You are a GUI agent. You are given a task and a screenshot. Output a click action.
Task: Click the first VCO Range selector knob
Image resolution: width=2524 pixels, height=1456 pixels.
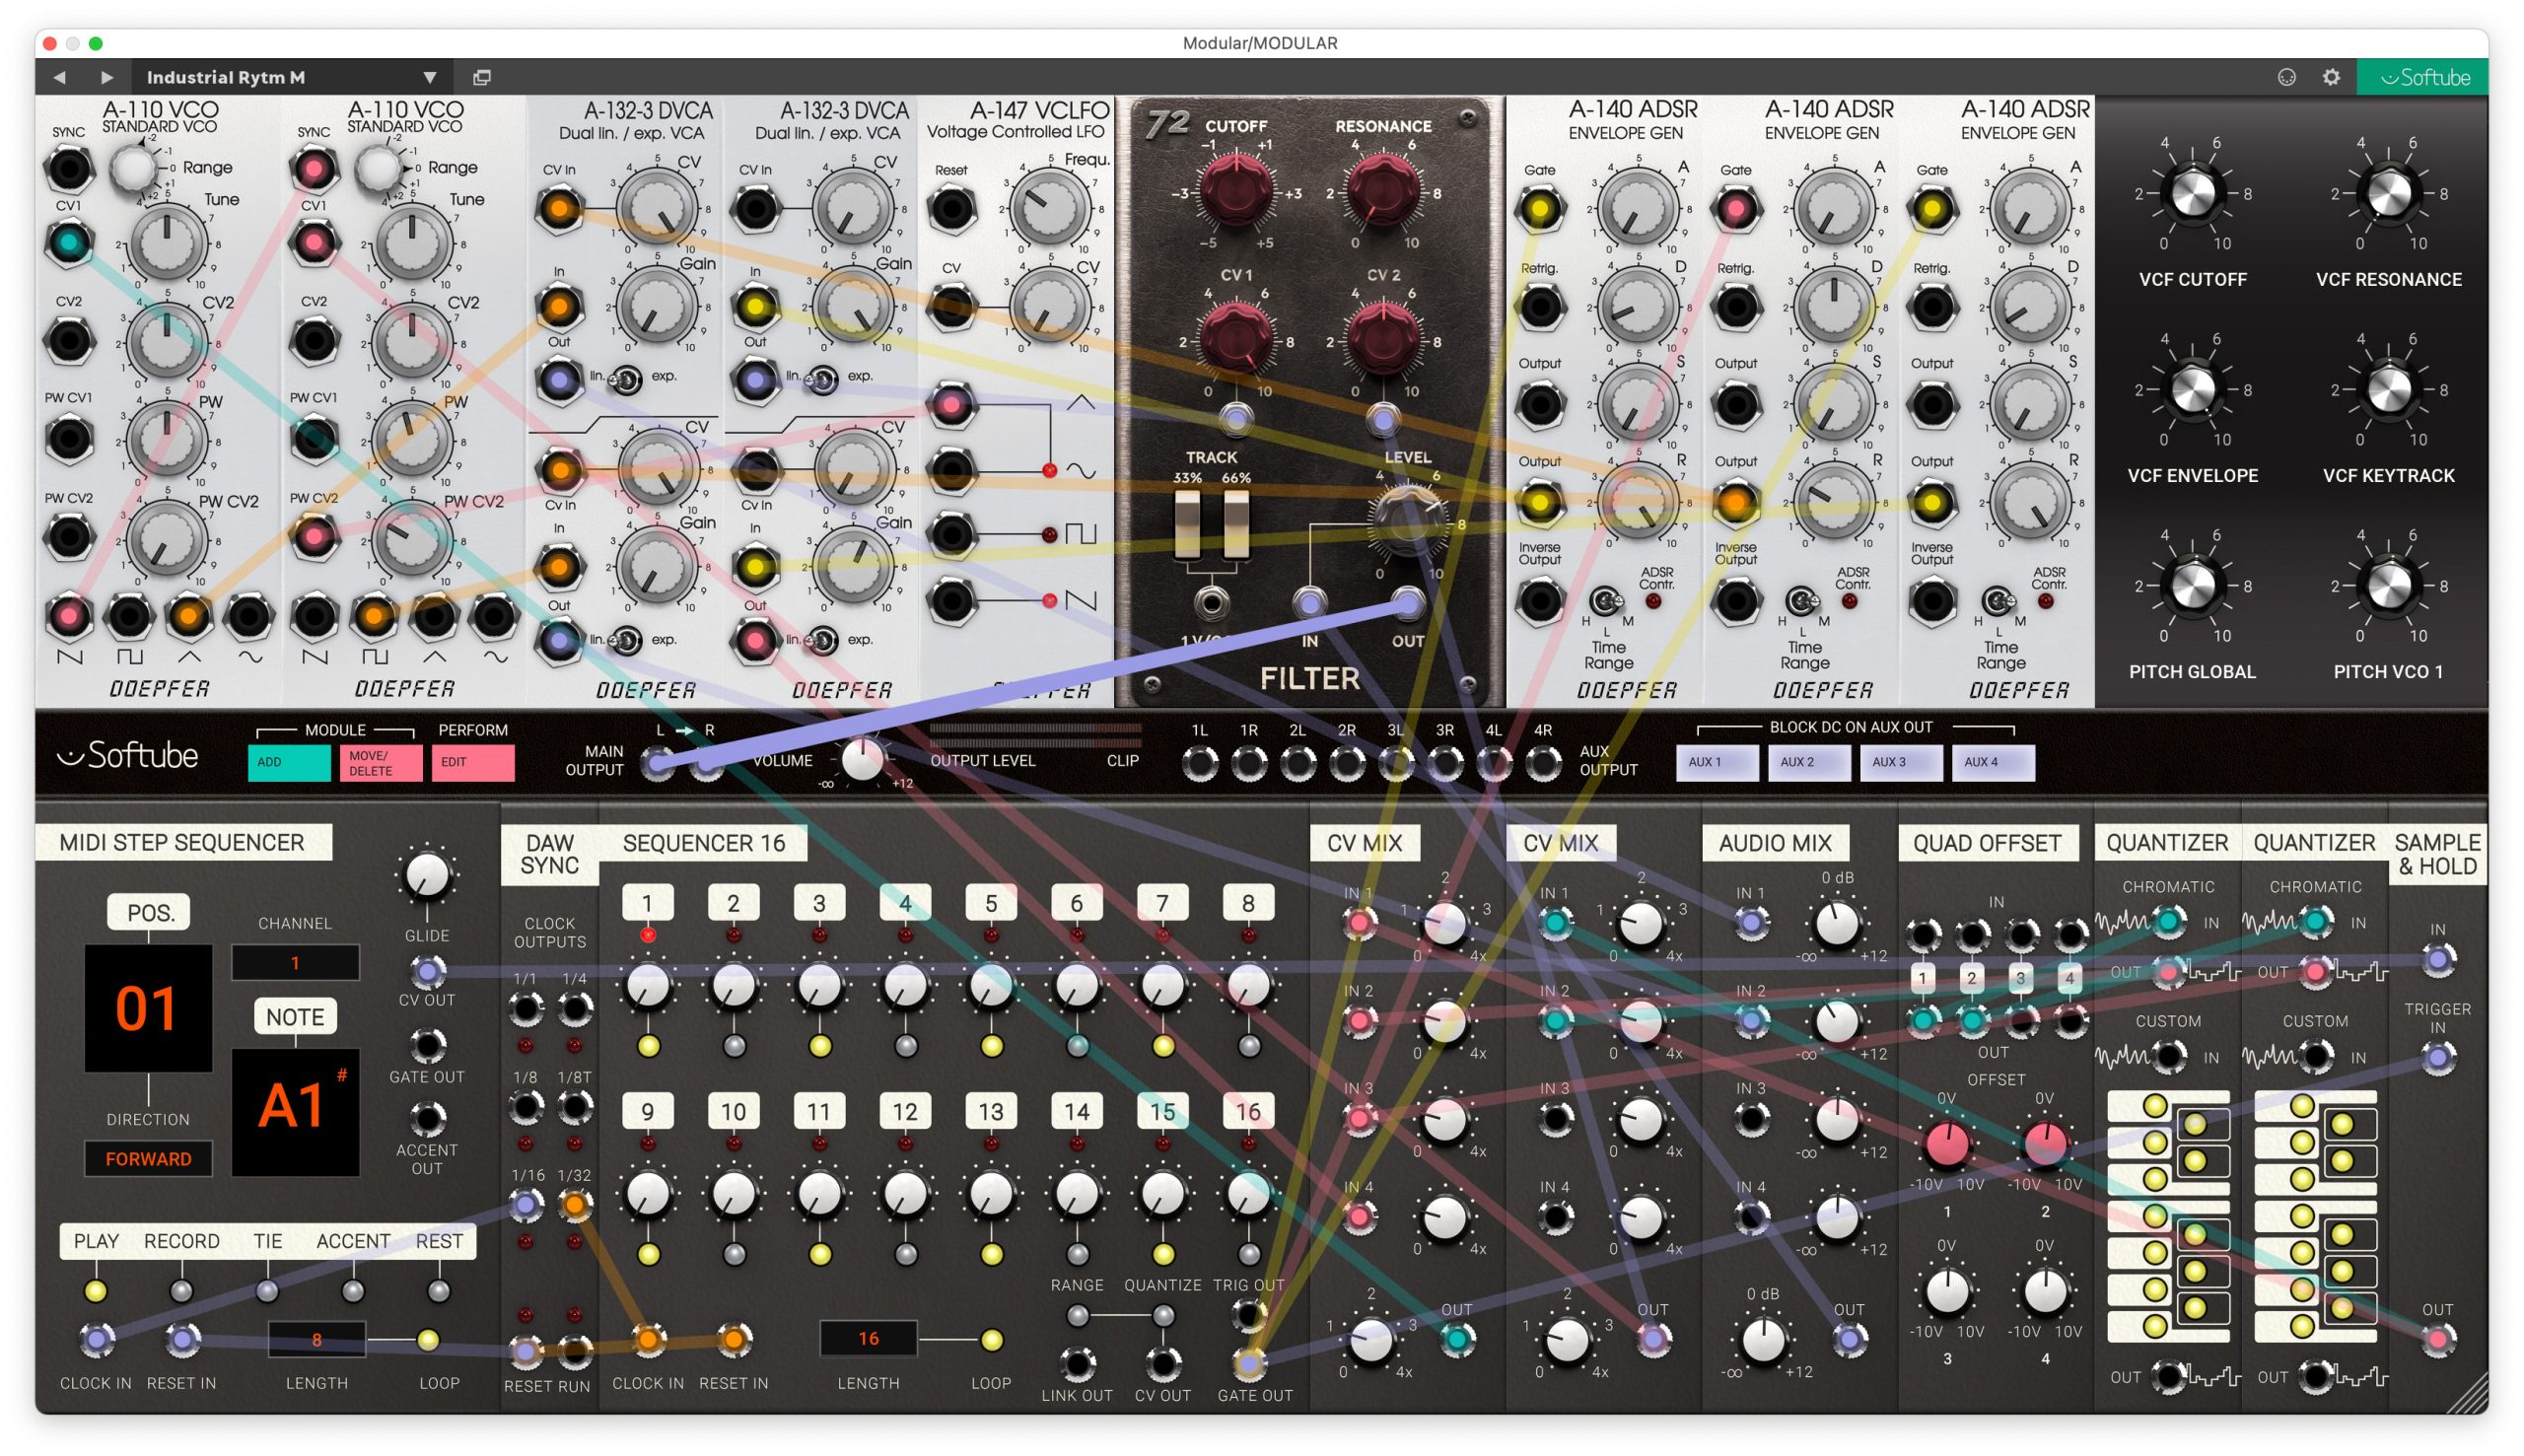click(x=133, y=168)
